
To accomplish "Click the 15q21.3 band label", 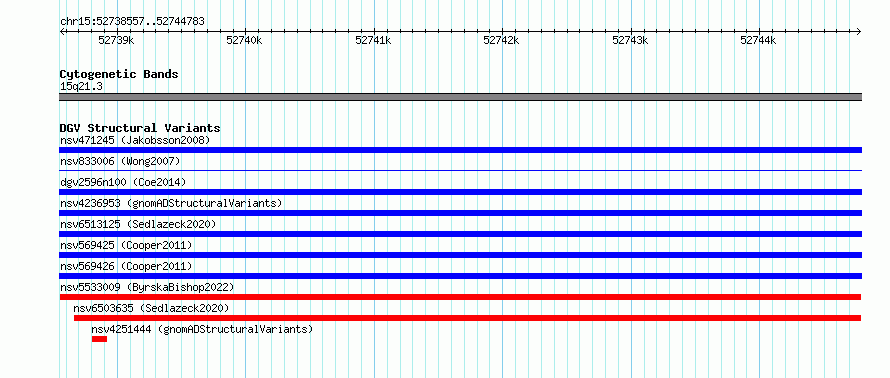I will click(x=81, y=87).
